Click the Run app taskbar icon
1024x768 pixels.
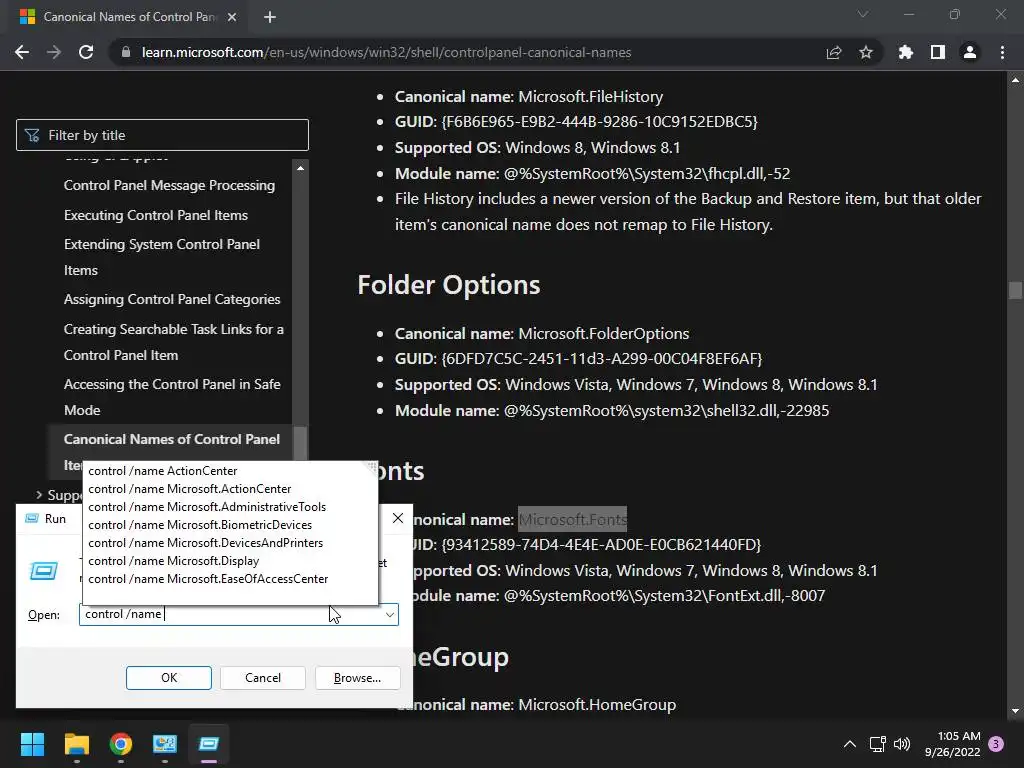coord(209,744)
